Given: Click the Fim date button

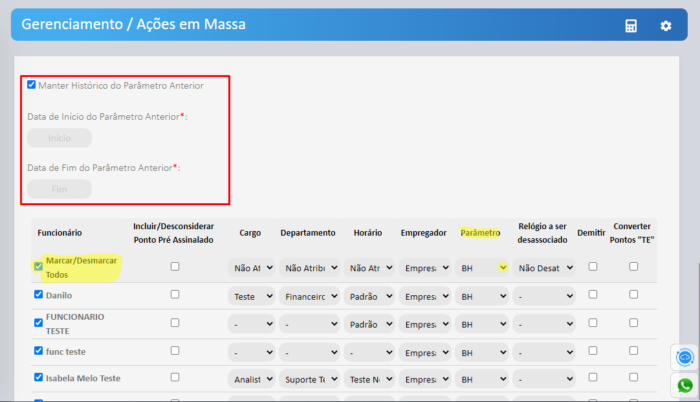Looking at the screenshot, I should (x=59, y=188).
